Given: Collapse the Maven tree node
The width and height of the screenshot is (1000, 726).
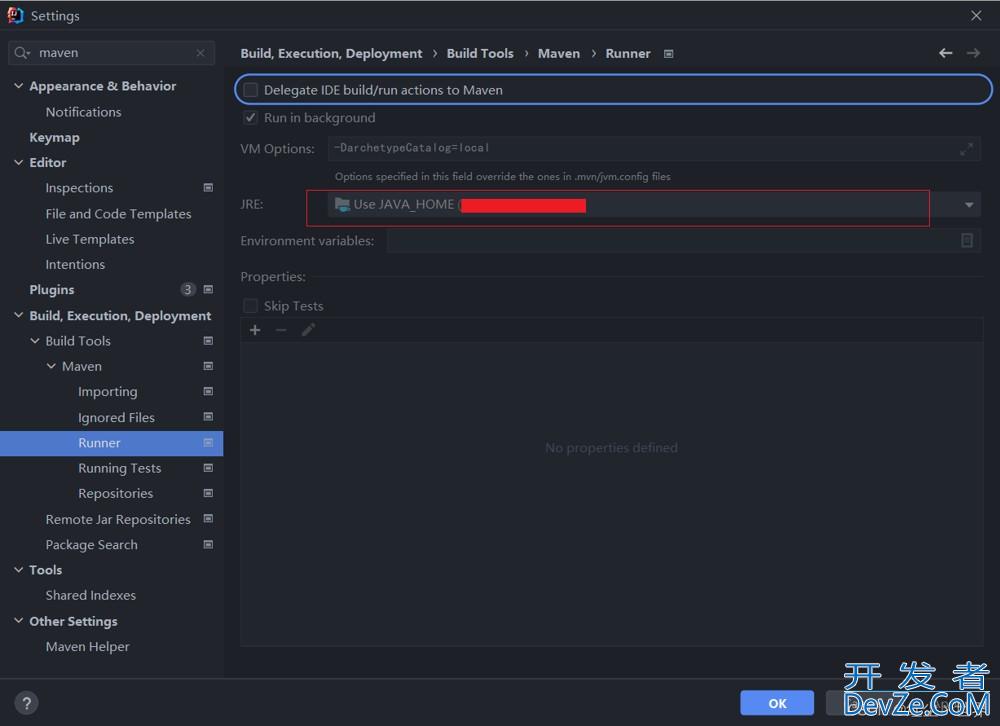Looking at the screenshot, I should point(51,366).
